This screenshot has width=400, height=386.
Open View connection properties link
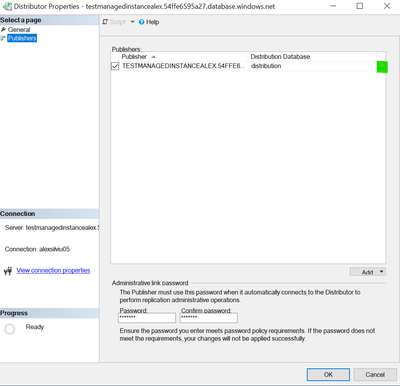53,270
